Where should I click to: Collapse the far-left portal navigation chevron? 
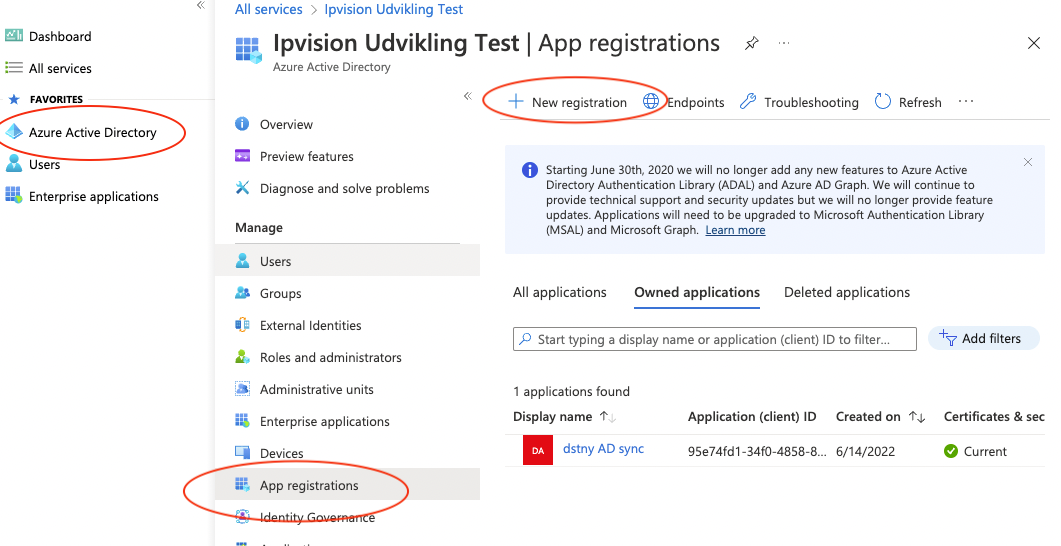[200, 5]
